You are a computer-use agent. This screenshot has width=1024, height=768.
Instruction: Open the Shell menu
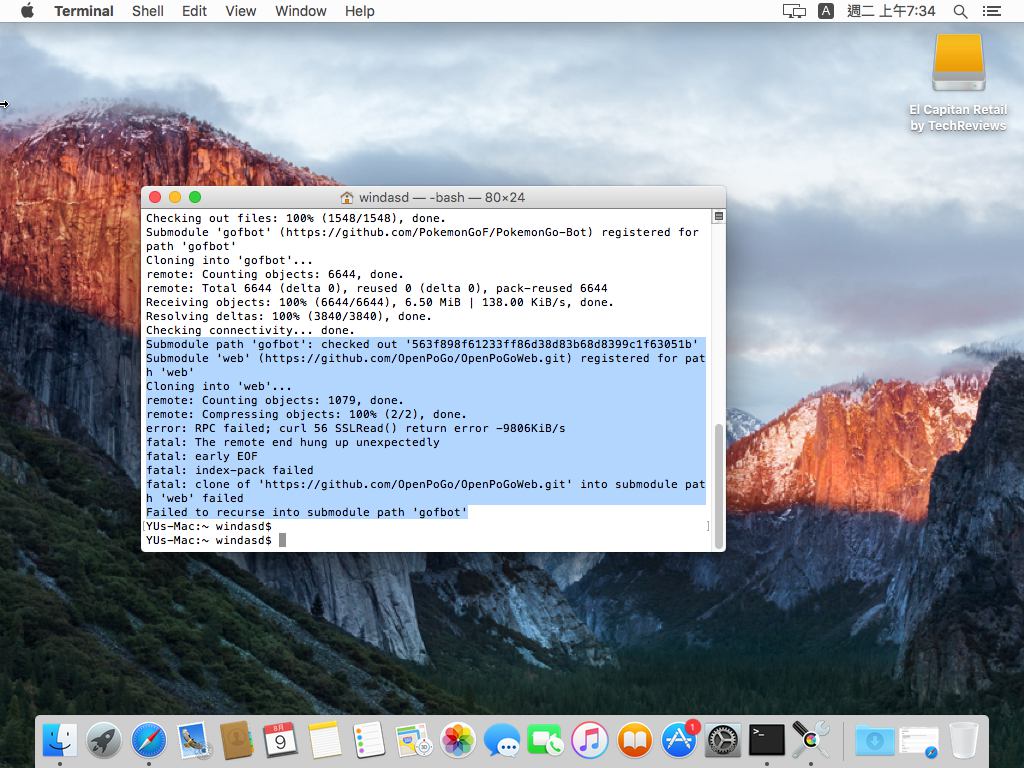tap(148, 11)
